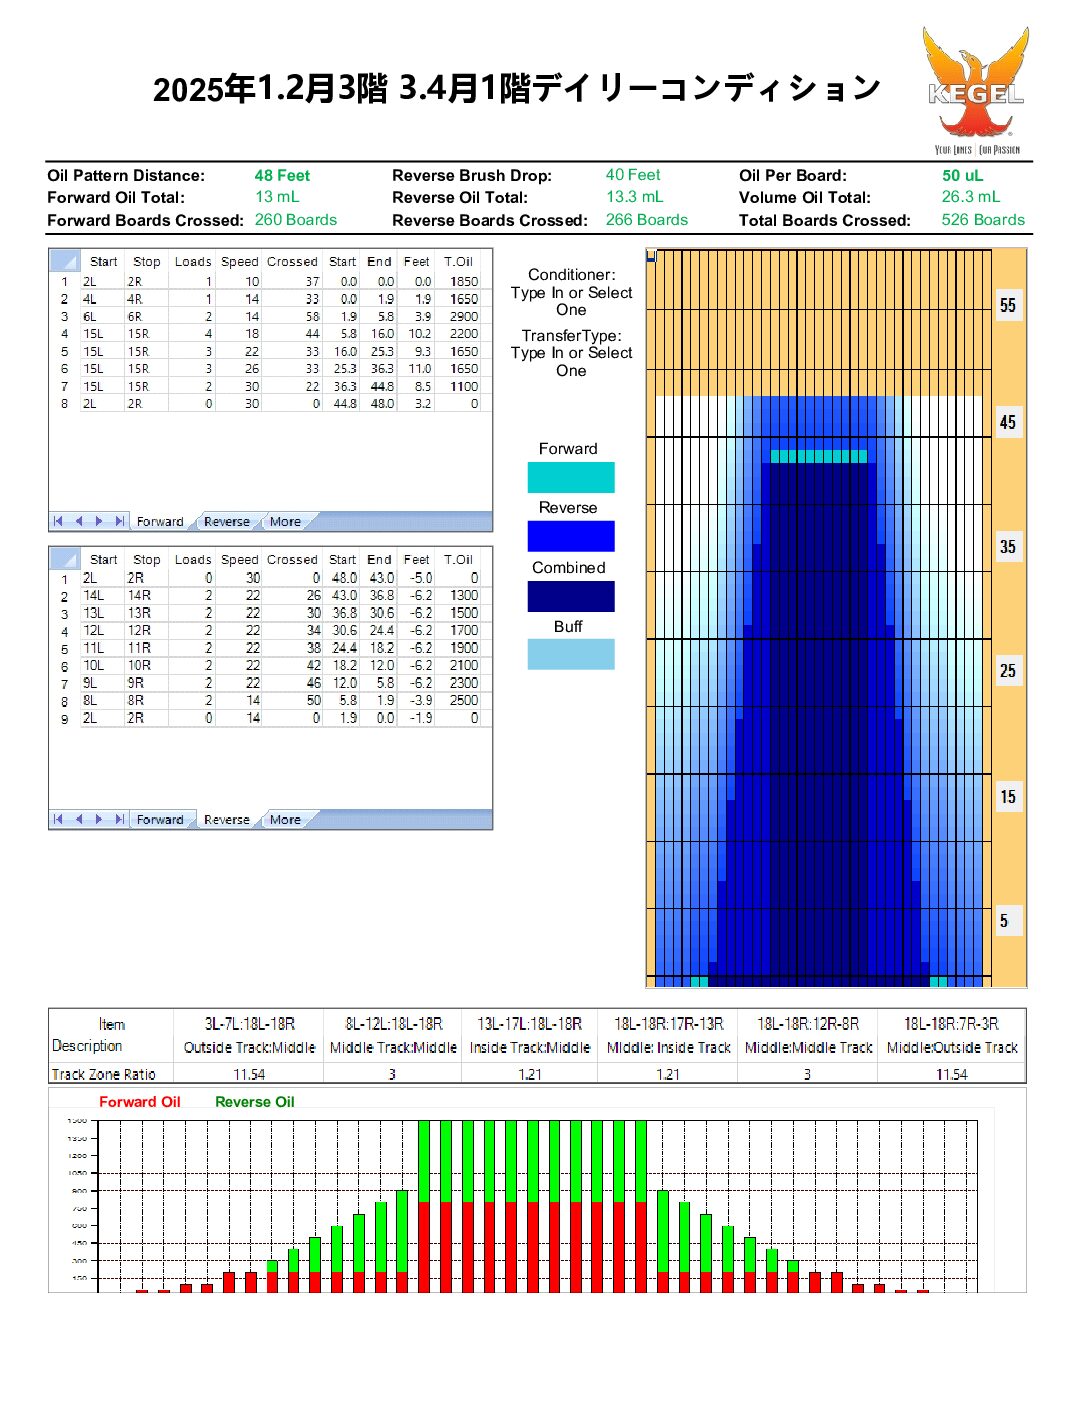
Task: Go to first sheet arrow under reverse loads table
Action: (x=58, y=819)
